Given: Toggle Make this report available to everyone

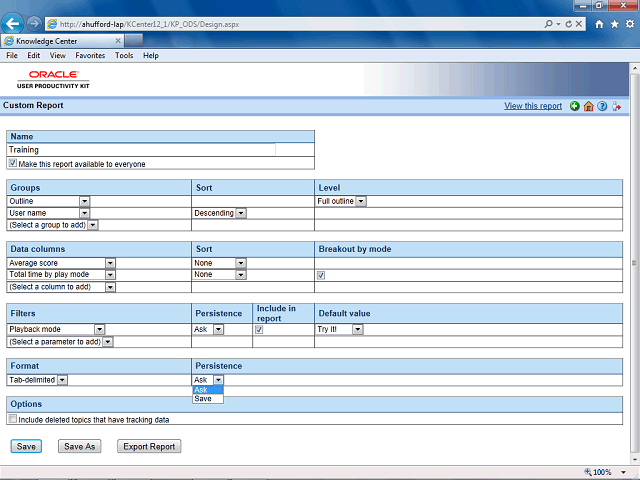Looking at the screenshot, I should pyautogui.click(x=13, y=163).
